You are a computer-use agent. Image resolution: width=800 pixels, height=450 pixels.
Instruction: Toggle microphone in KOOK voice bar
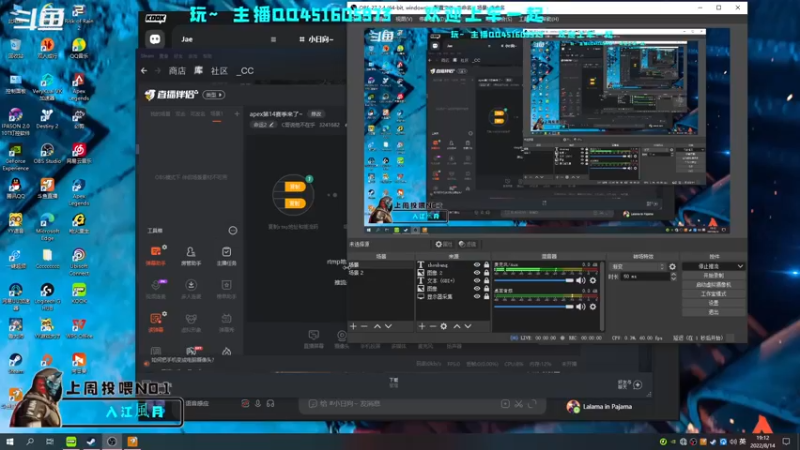click(x=258, y=404)
